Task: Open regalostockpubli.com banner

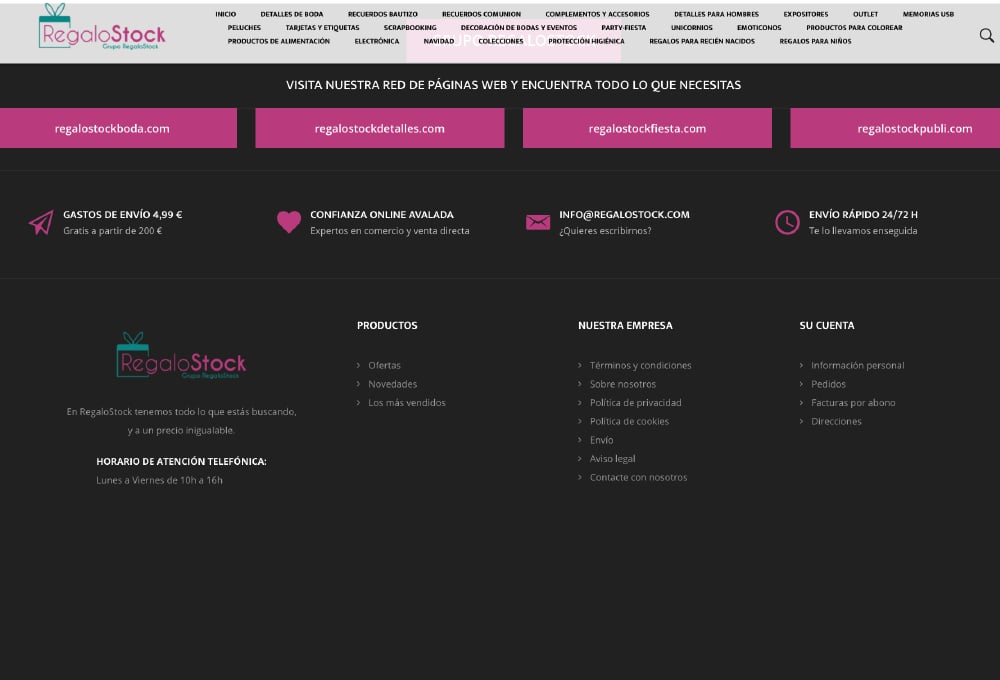Action: pyautogui.click(x=900, y=128)
